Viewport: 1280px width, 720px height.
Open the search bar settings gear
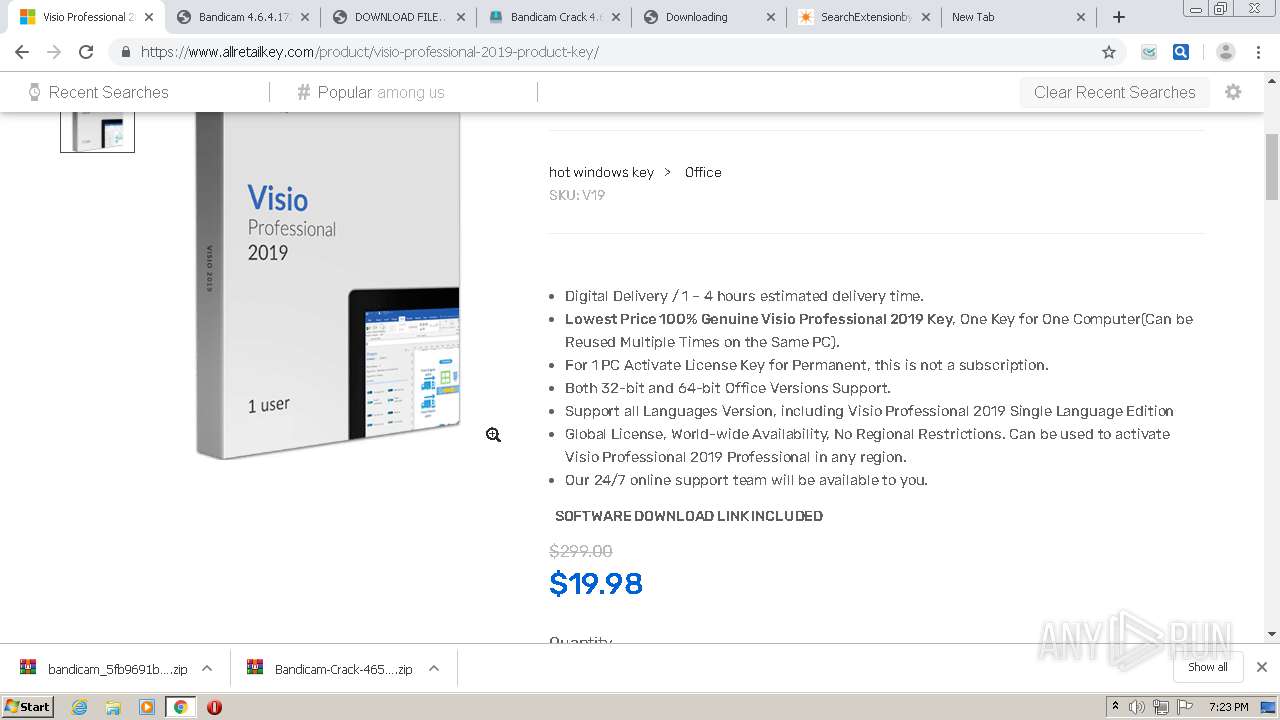[1233, 92]
